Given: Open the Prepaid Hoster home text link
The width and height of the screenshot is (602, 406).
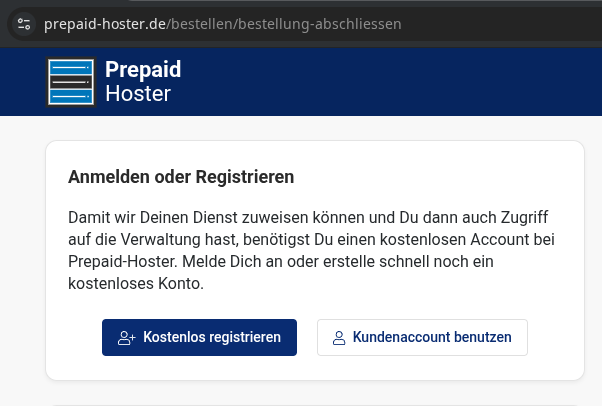Looking at the screenshot, I should tap(143, 81).
